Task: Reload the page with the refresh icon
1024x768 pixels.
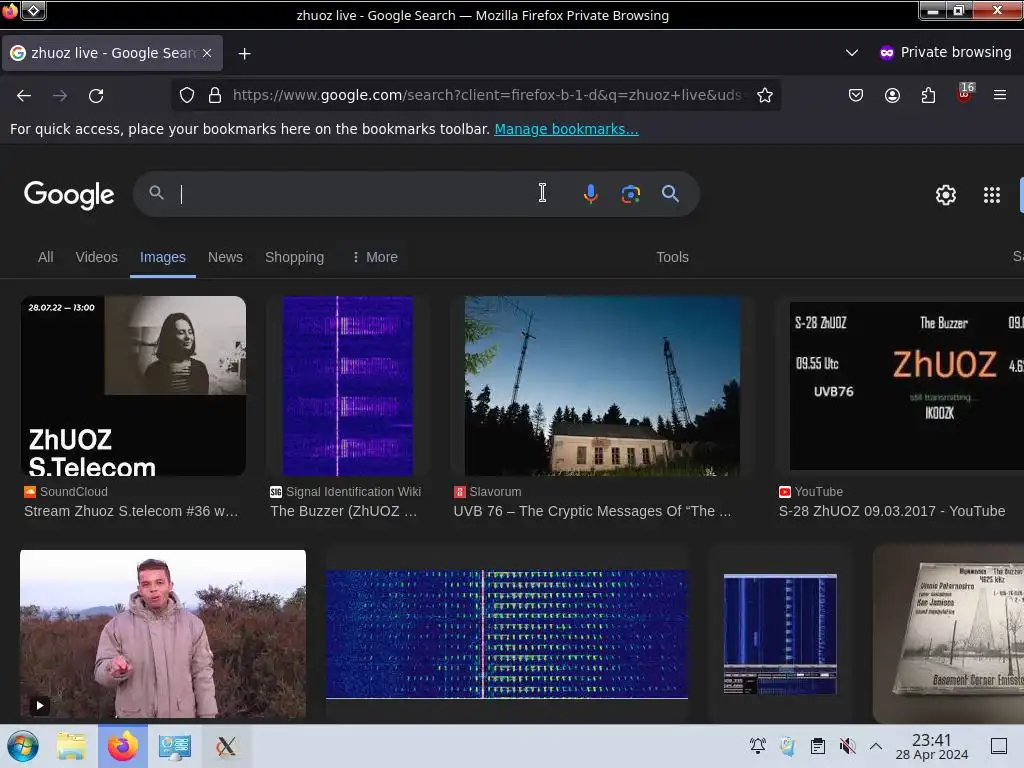Action: pos(96,96)
